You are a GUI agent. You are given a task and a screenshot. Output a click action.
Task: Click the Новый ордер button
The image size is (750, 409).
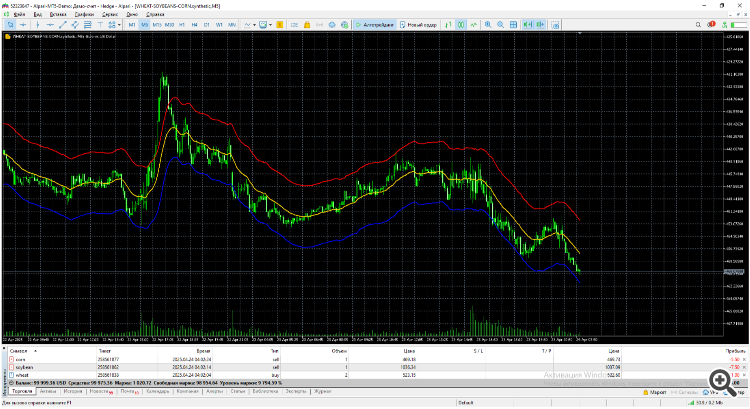[x=418, y=25]
